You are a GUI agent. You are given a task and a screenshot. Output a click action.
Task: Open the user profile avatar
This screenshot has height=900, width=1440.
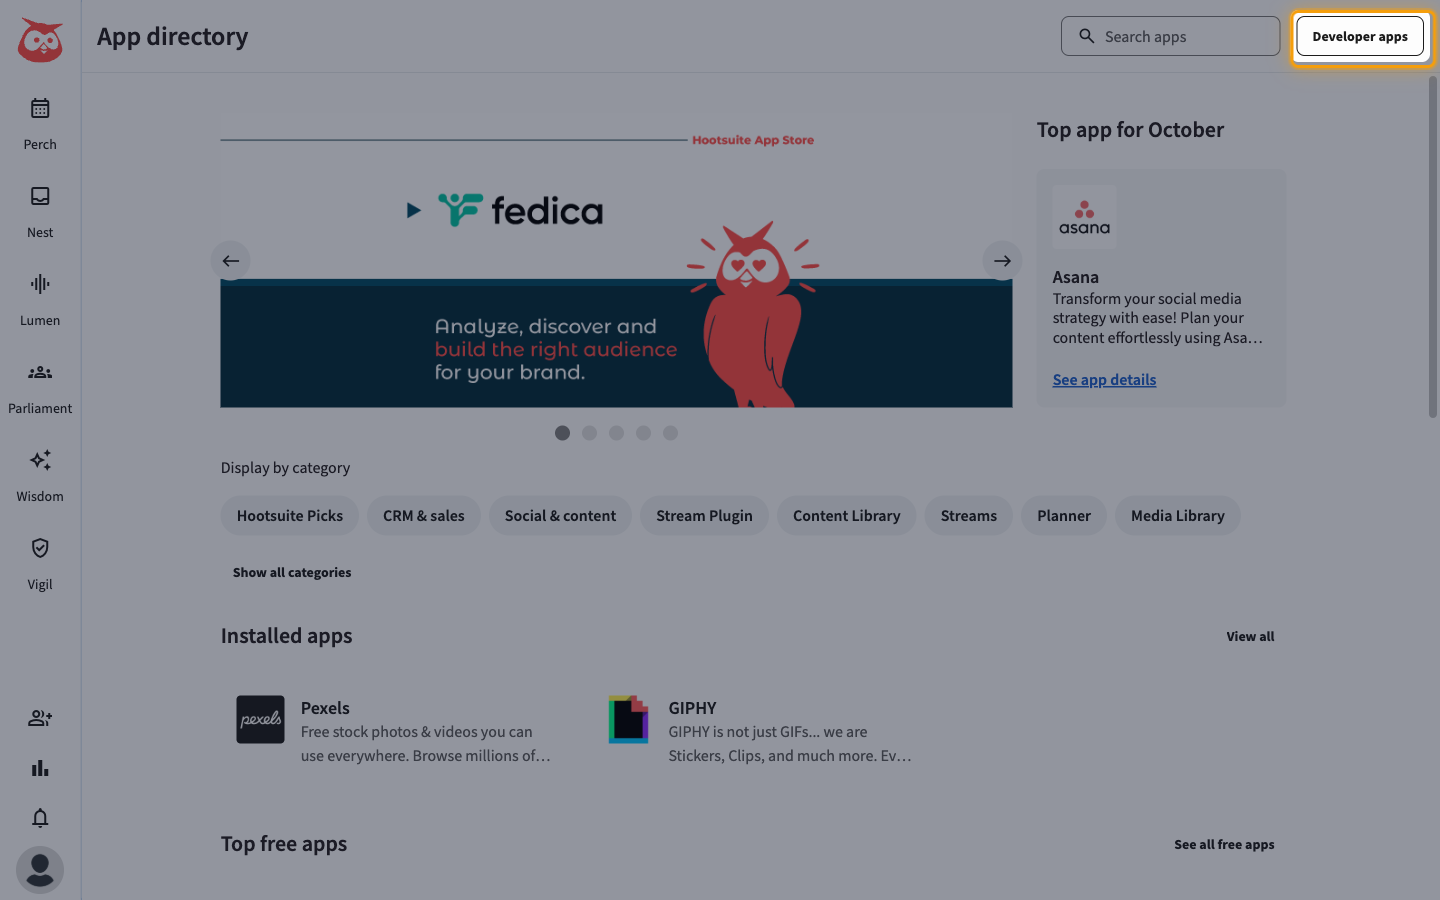point(40,870)
